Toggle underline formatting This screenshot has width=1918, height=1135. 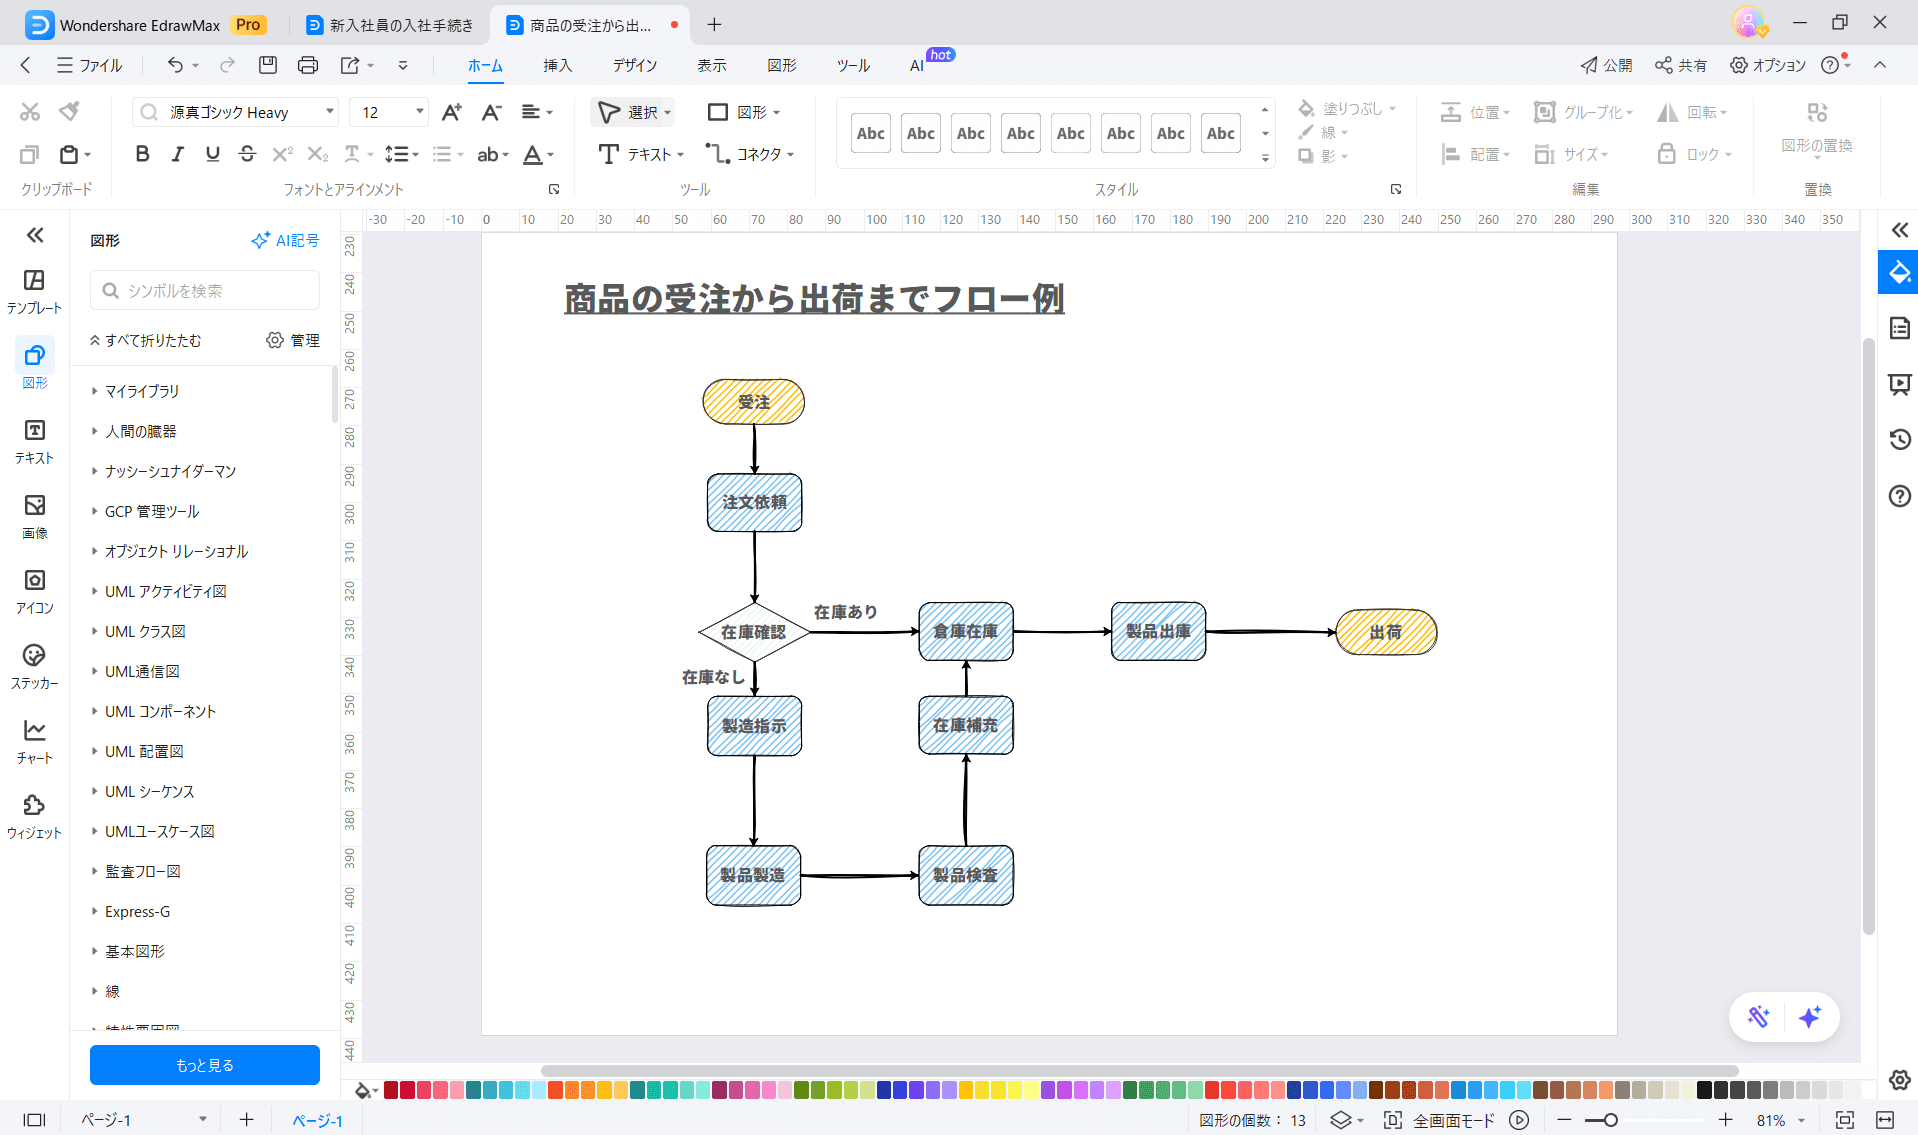(212, 154)
